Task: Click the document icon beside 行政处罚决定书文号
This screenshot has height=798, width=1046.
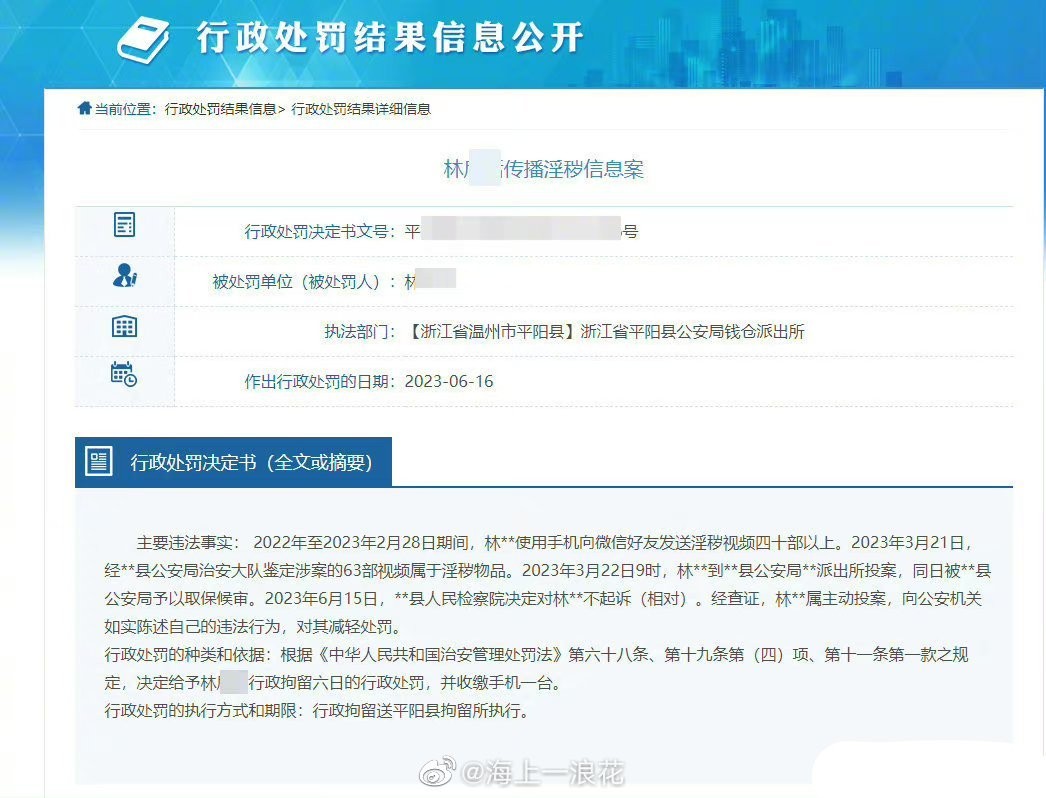Action: point(123,225)
